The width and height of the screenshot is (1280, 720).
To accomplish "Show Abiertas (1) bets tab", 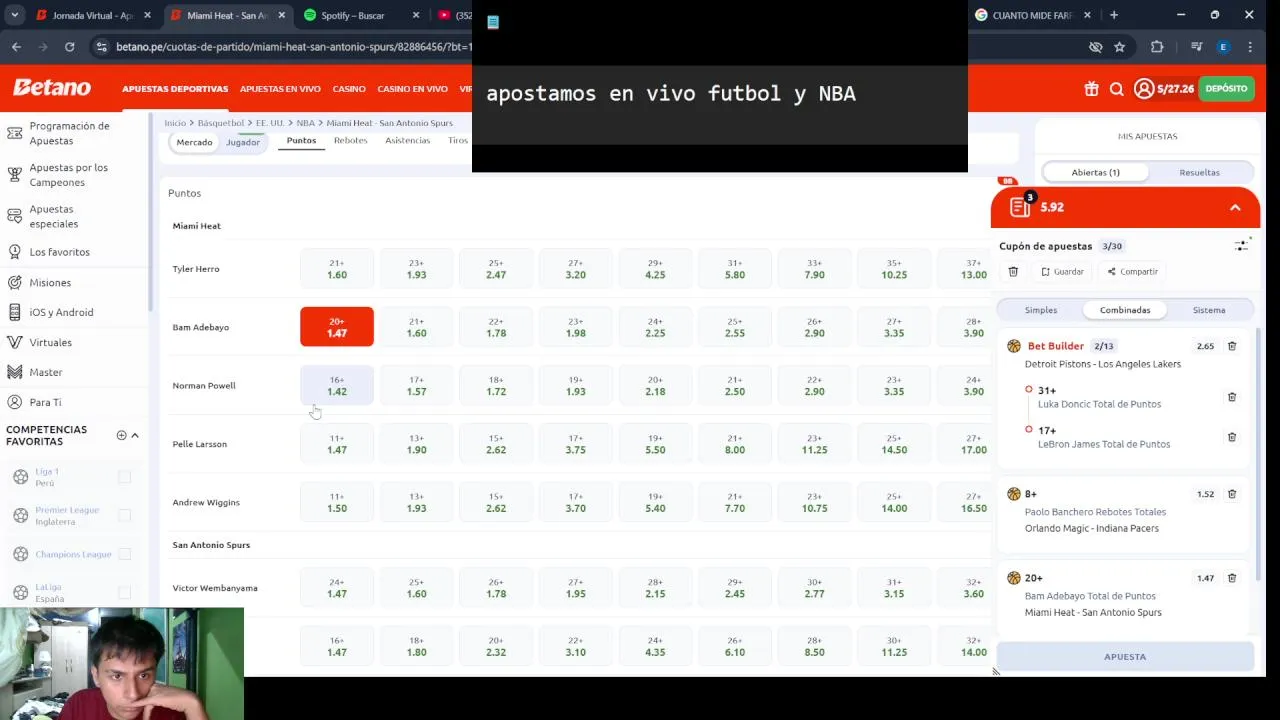I will tap(1096, 172).
